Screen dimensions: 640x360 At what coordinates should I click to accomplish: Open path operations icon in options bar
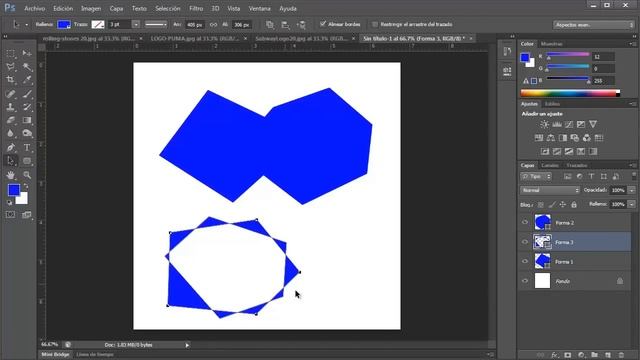(270, 25)
